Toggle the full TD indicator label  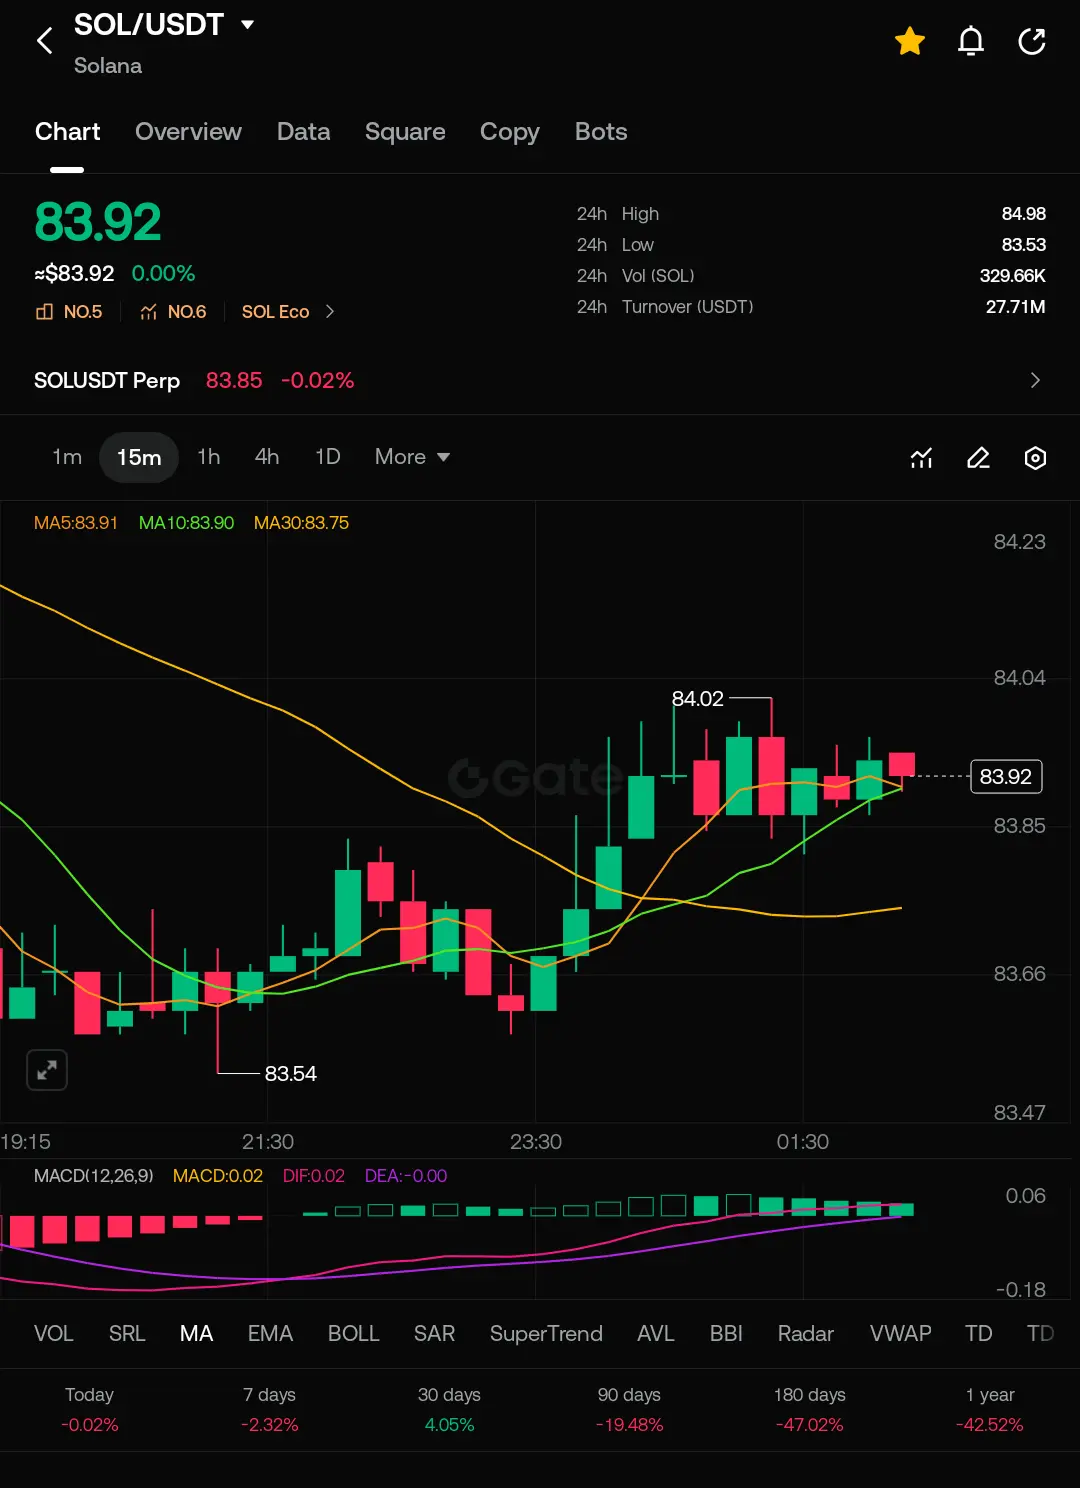(x=979, y=1334)
